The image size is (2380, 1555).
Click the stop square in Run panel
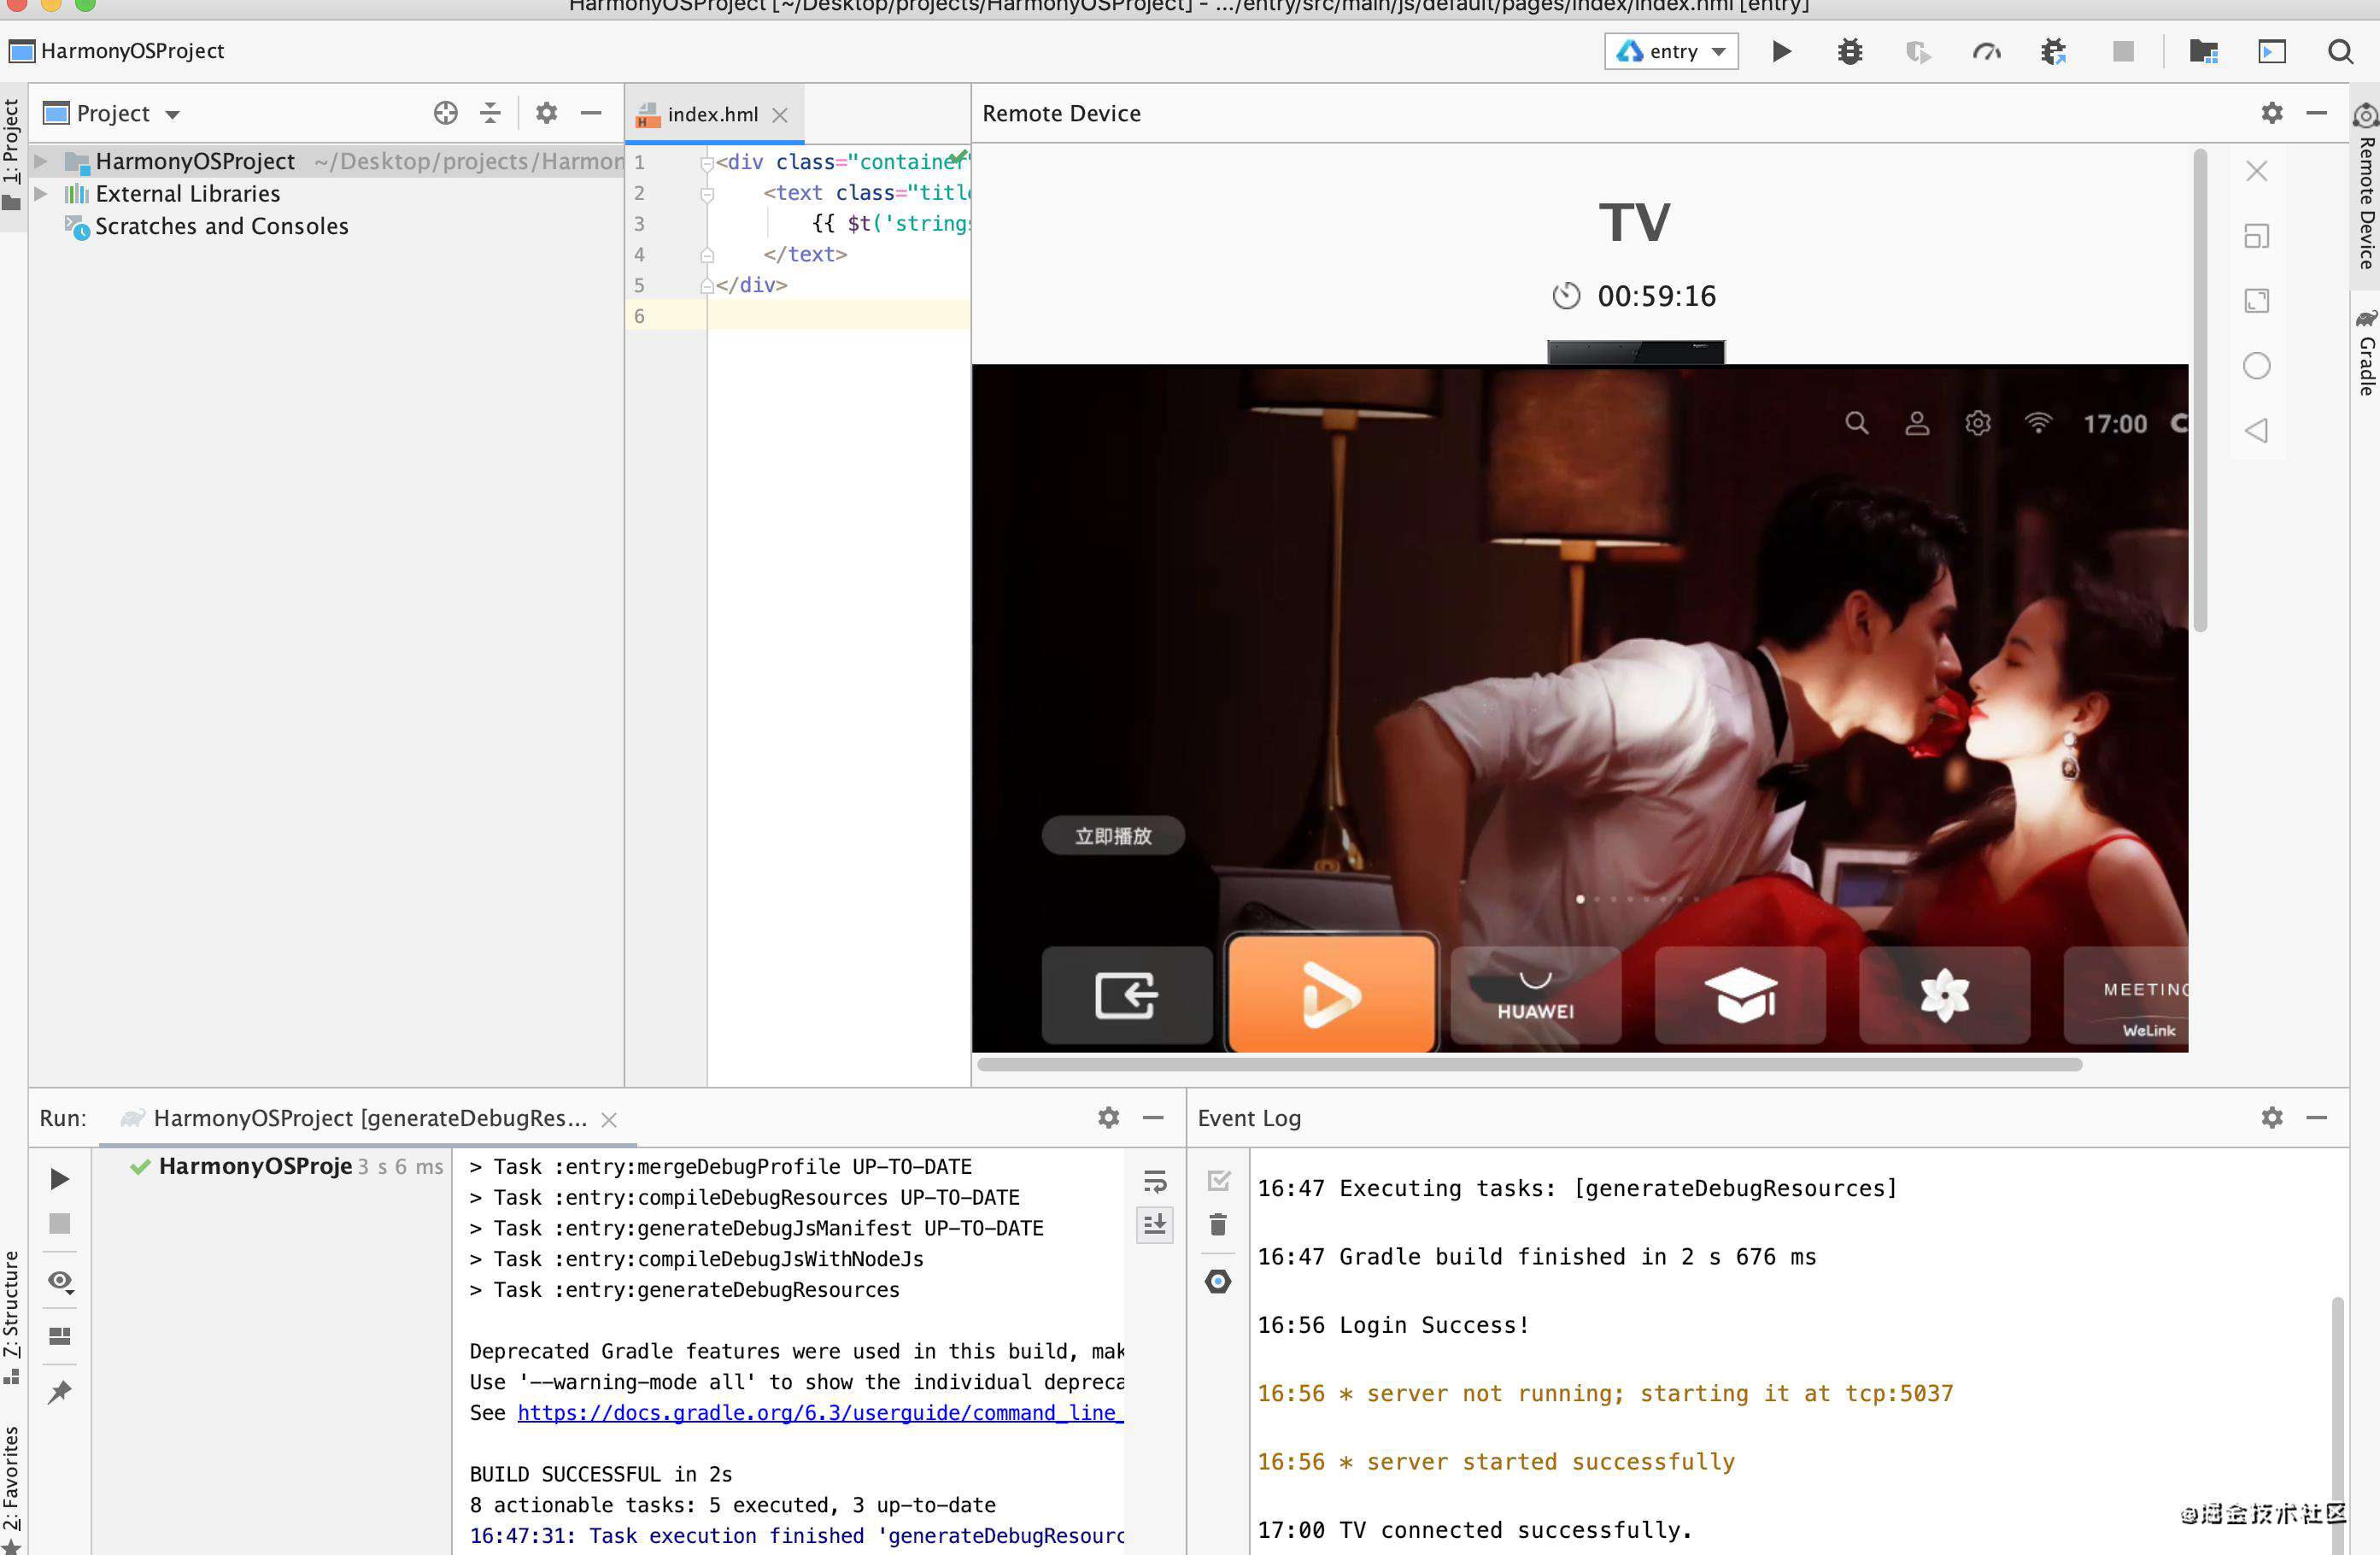click(x=60, y=1223)
